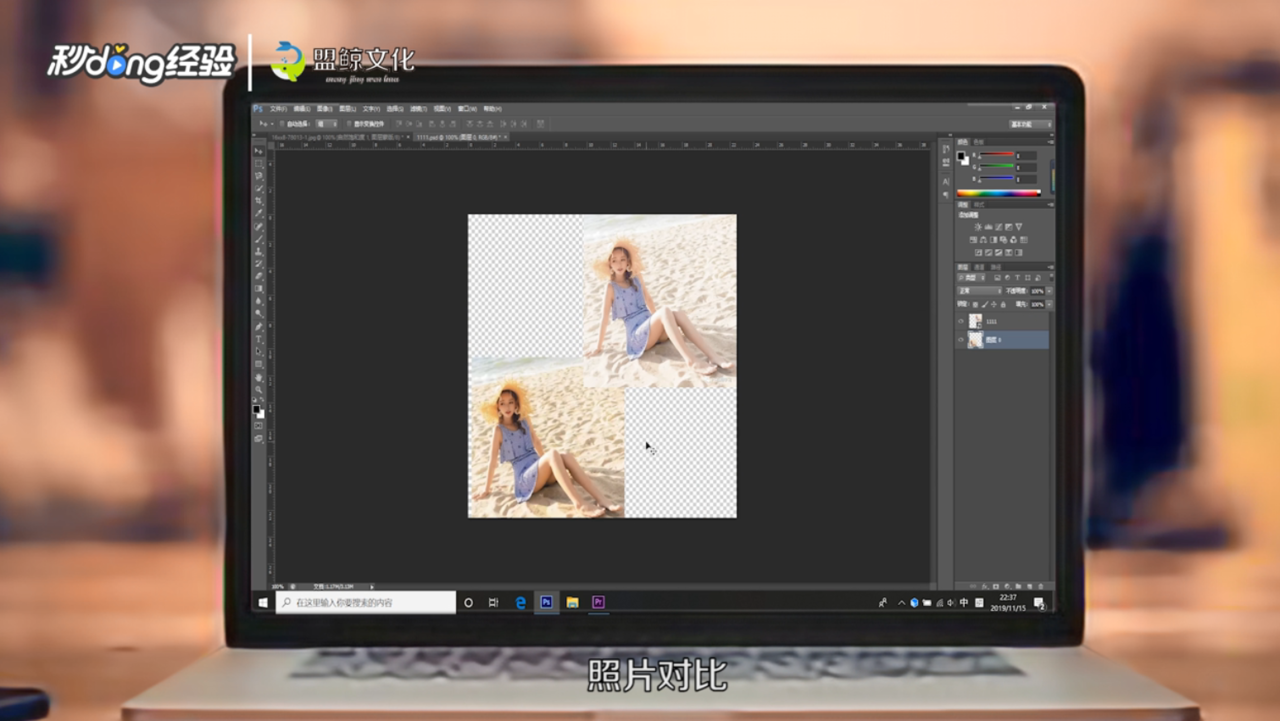Select the Lasso tool
This screenshot has width=1280, height=721.
[259, 176]
